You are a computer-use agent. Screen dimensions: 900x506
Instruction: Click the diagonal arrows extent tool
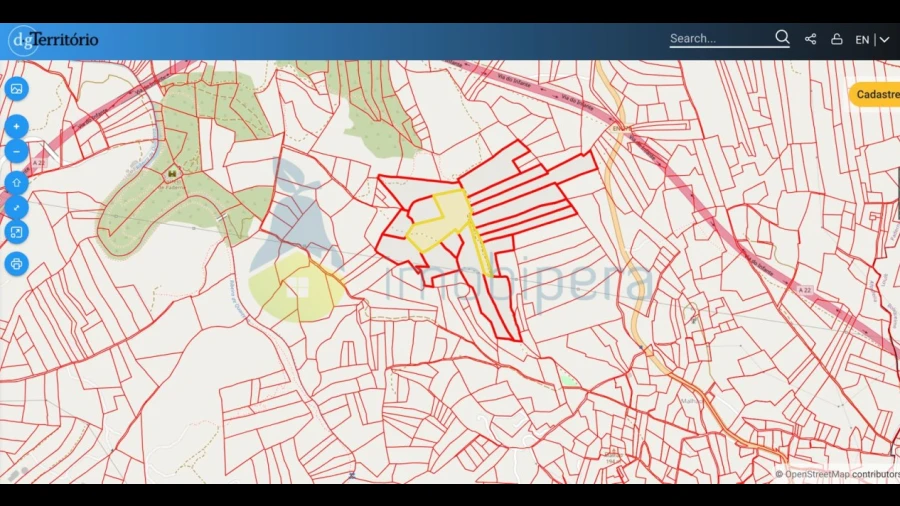pyautogui.click(x=17, y=208)
